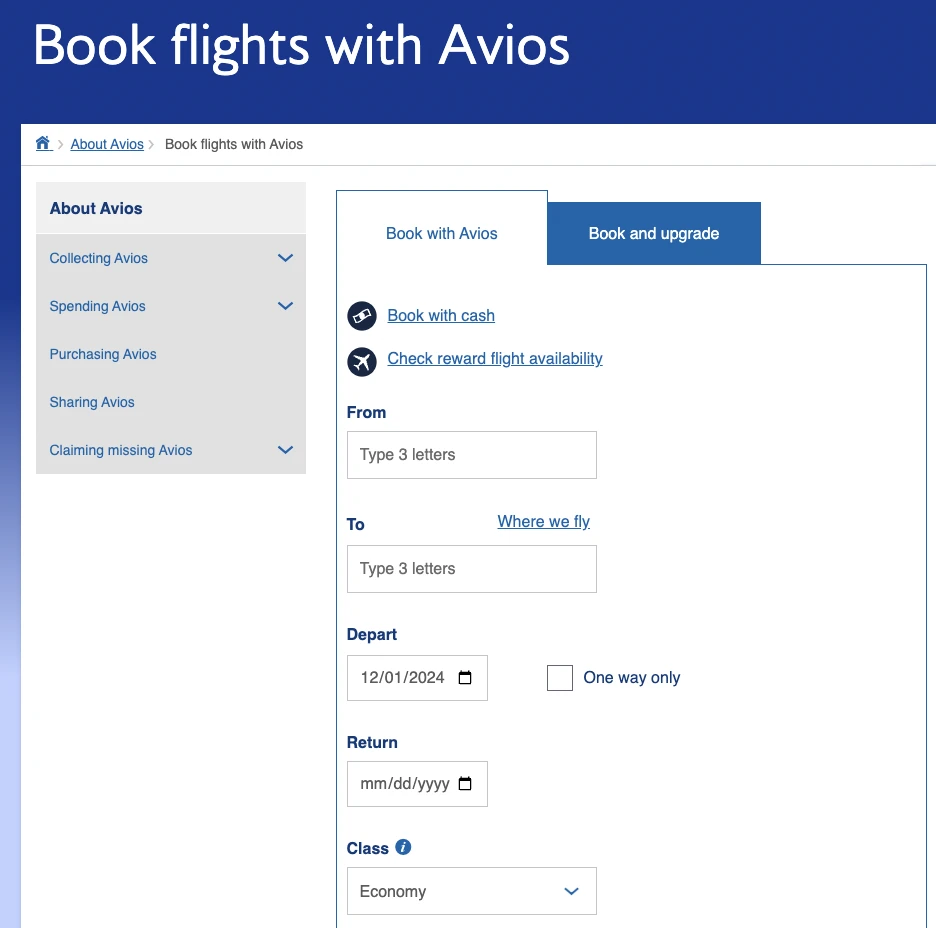The height and width of the screenshot is (928, 936).
Task: Select Purchasing Avios in the sidebar
Action: [x=102, y=354]
